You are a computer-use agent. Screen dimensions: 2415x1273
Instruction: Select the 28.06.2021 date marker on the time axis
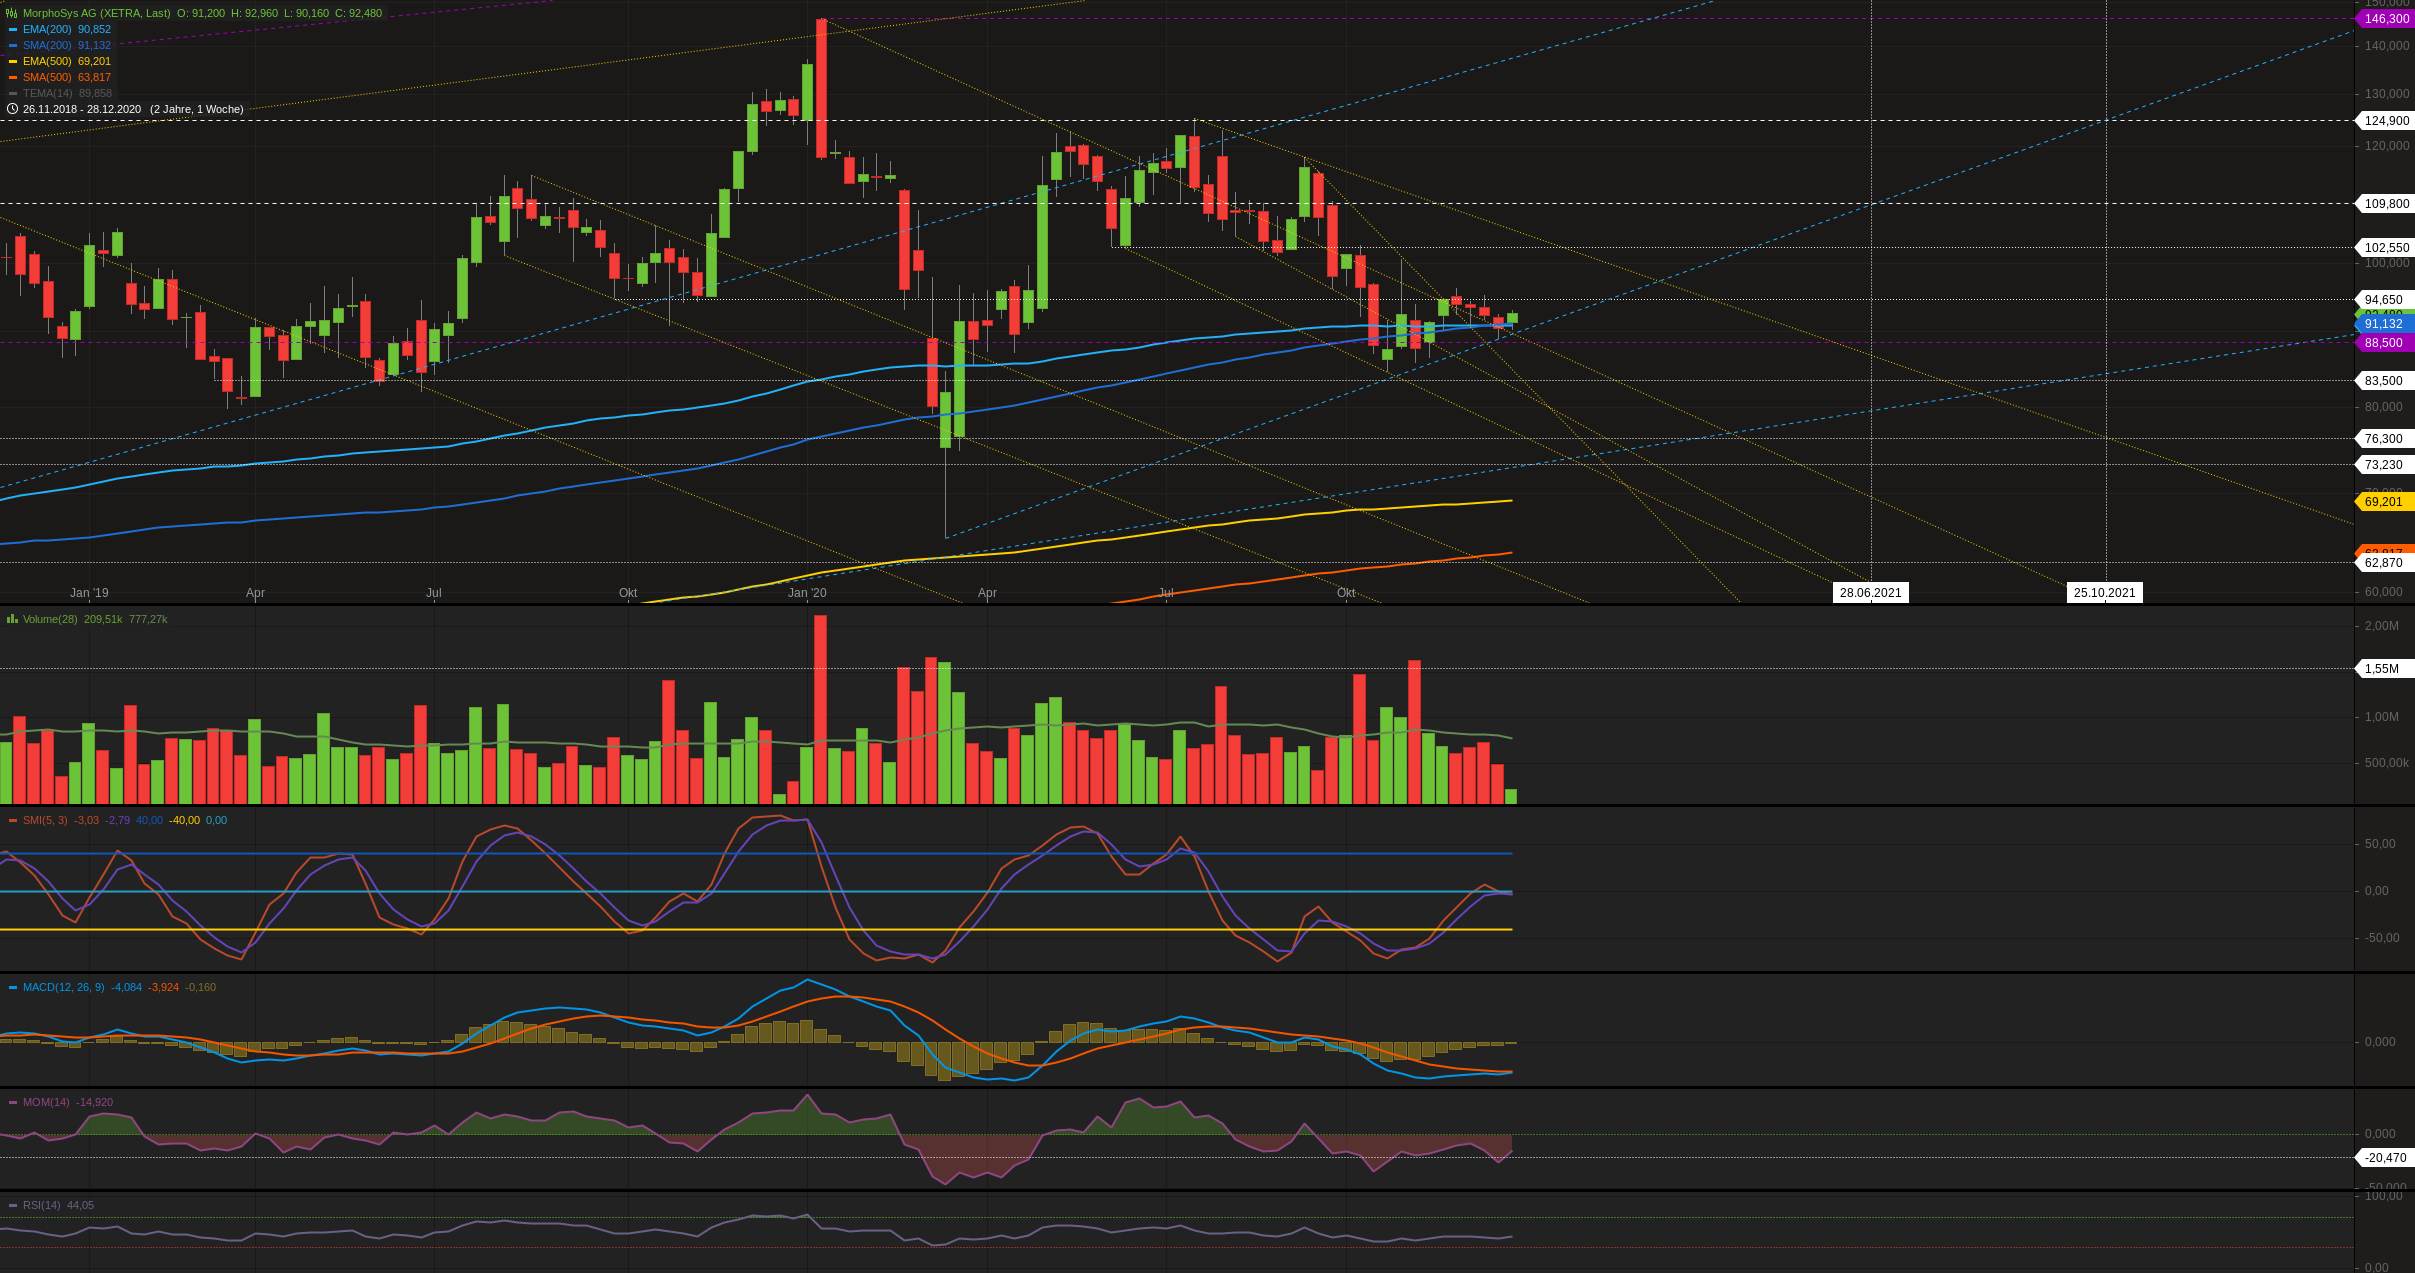[x=1870, y=593]
